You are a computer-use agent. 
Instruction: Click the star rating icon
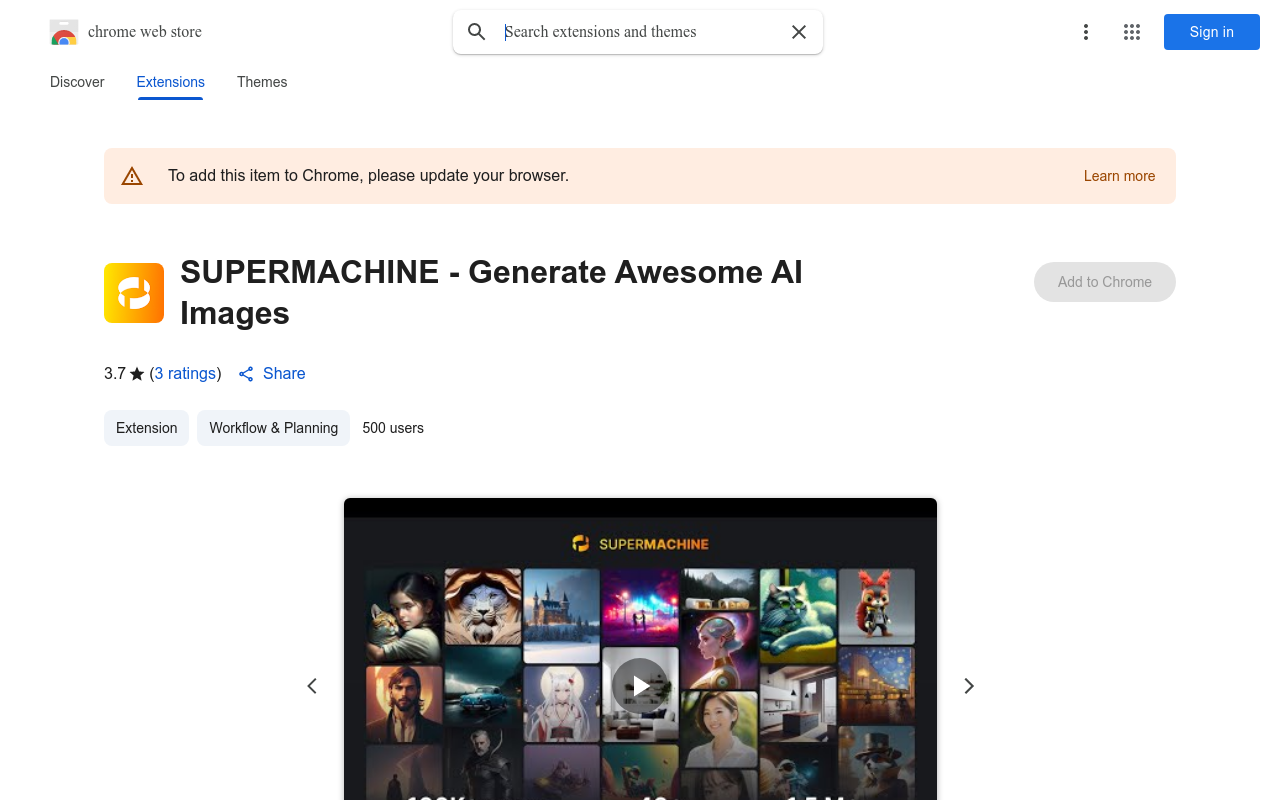pyautogui.click(x=137, y=374)
